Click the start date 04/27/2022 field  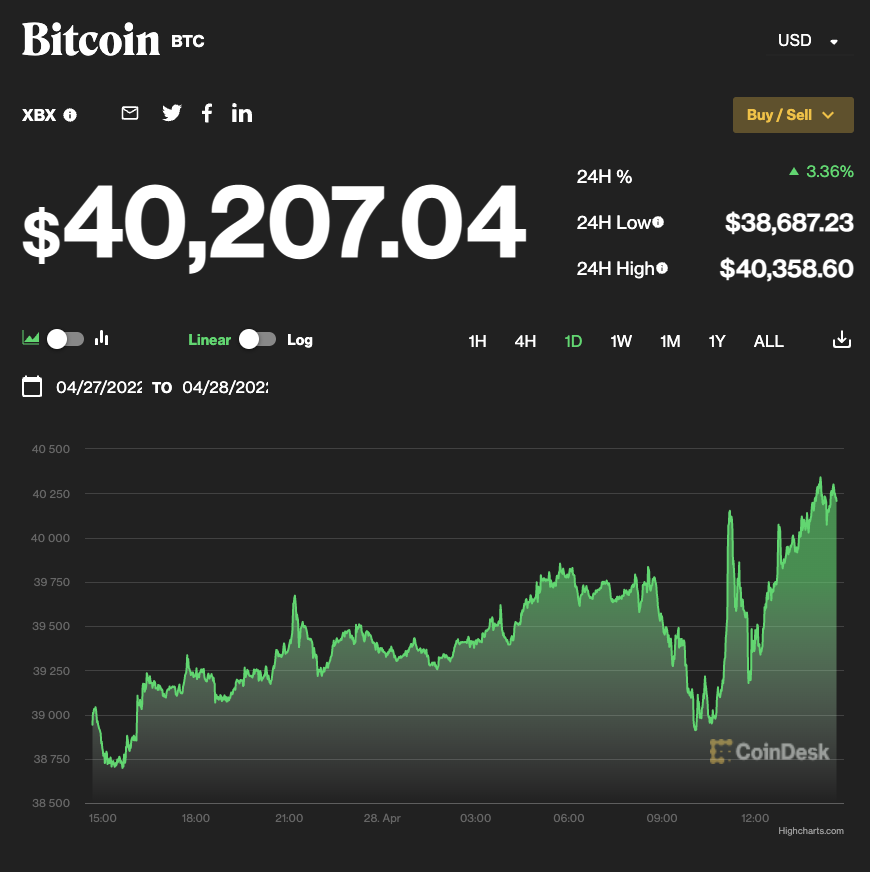(99, 387)
